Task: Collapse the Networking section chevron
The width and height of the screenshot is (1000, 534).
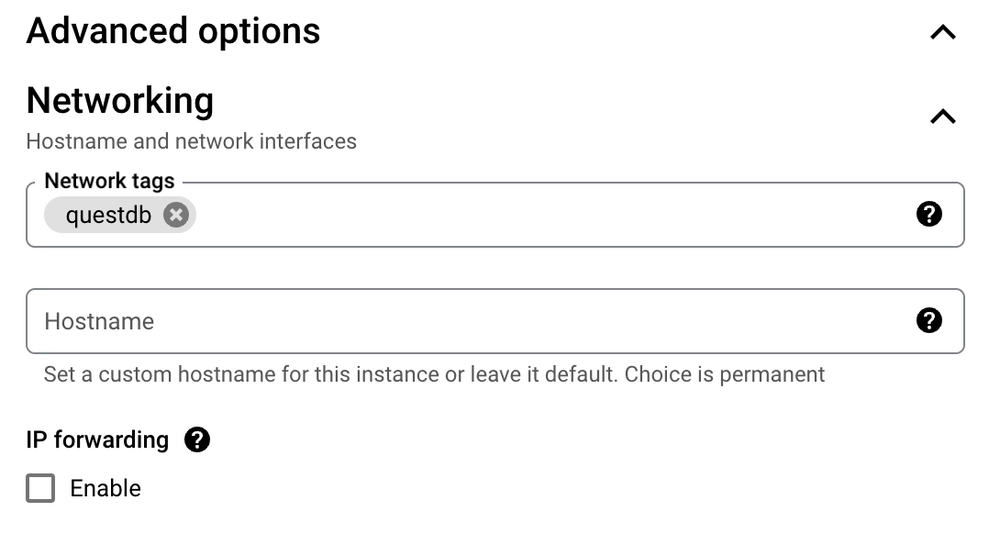Action: [942, 117]
